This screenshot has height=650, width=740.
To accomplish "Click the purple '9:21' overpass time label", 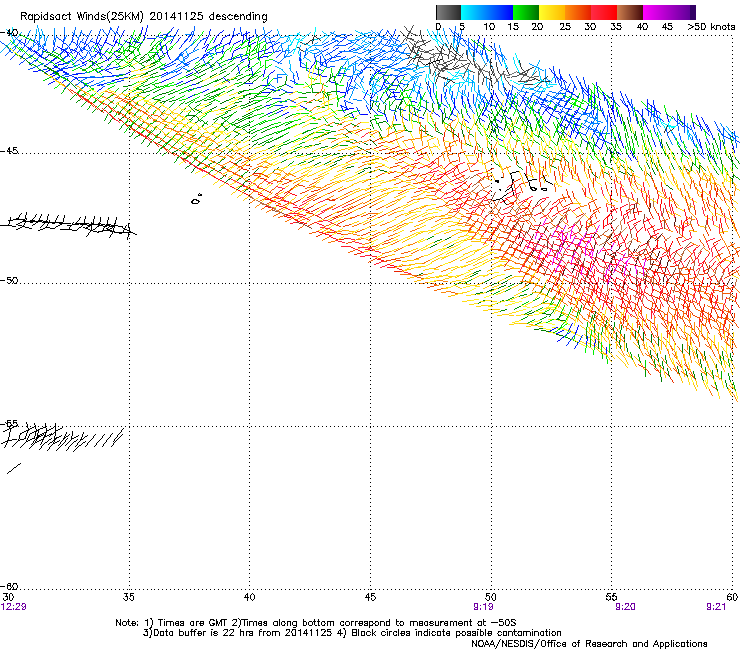I will [716, 607].
